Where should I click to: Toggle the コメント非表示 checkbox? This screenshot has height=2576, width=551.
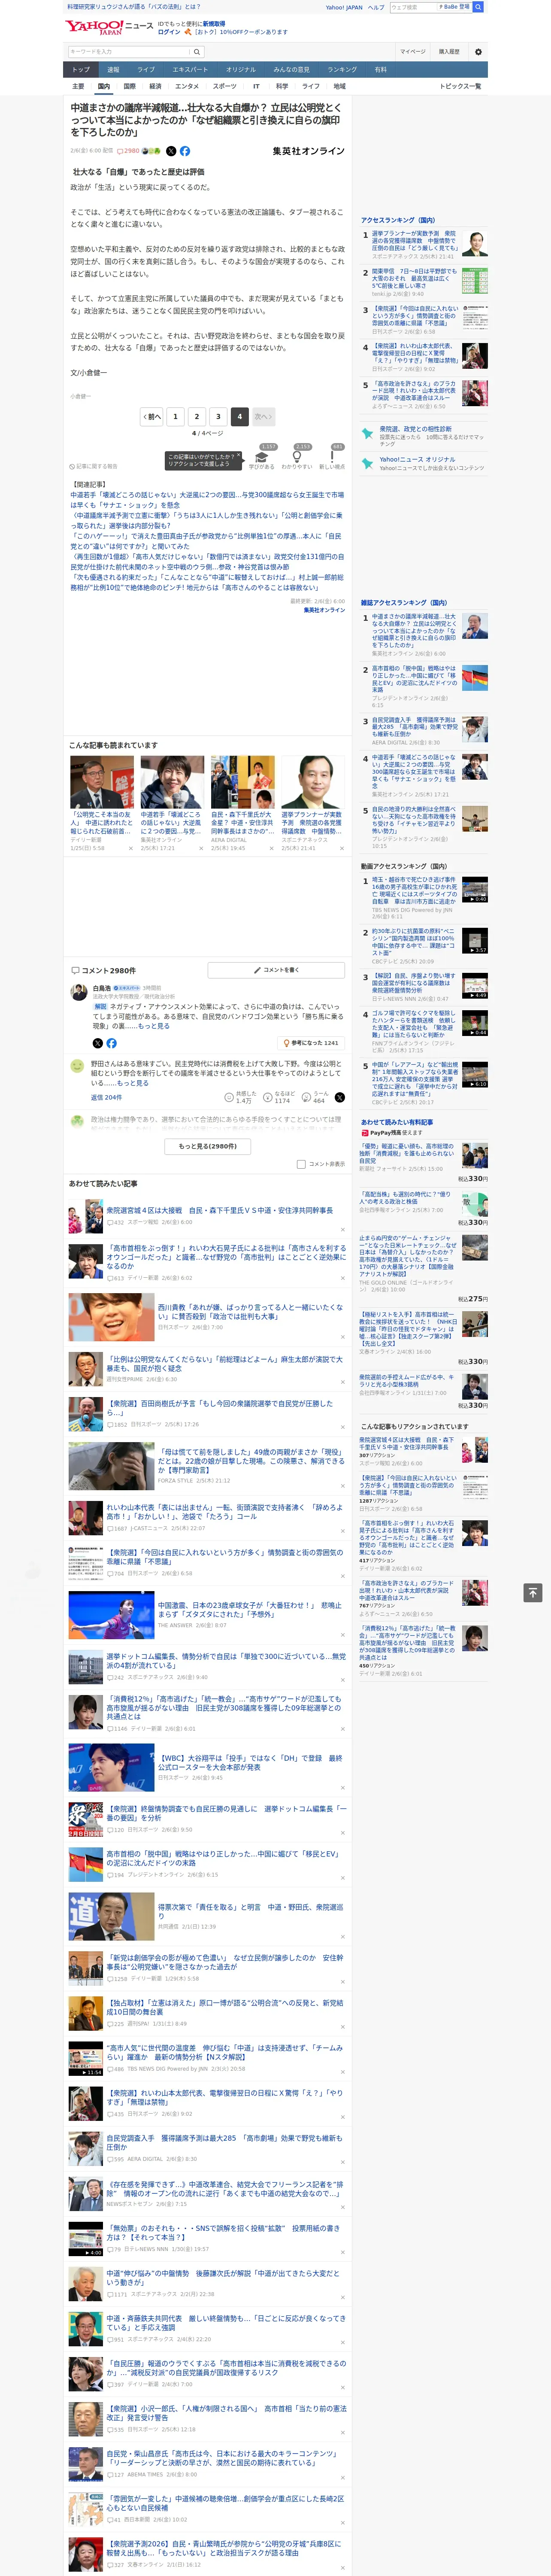pyautogui.click(x=301, y=1164)
